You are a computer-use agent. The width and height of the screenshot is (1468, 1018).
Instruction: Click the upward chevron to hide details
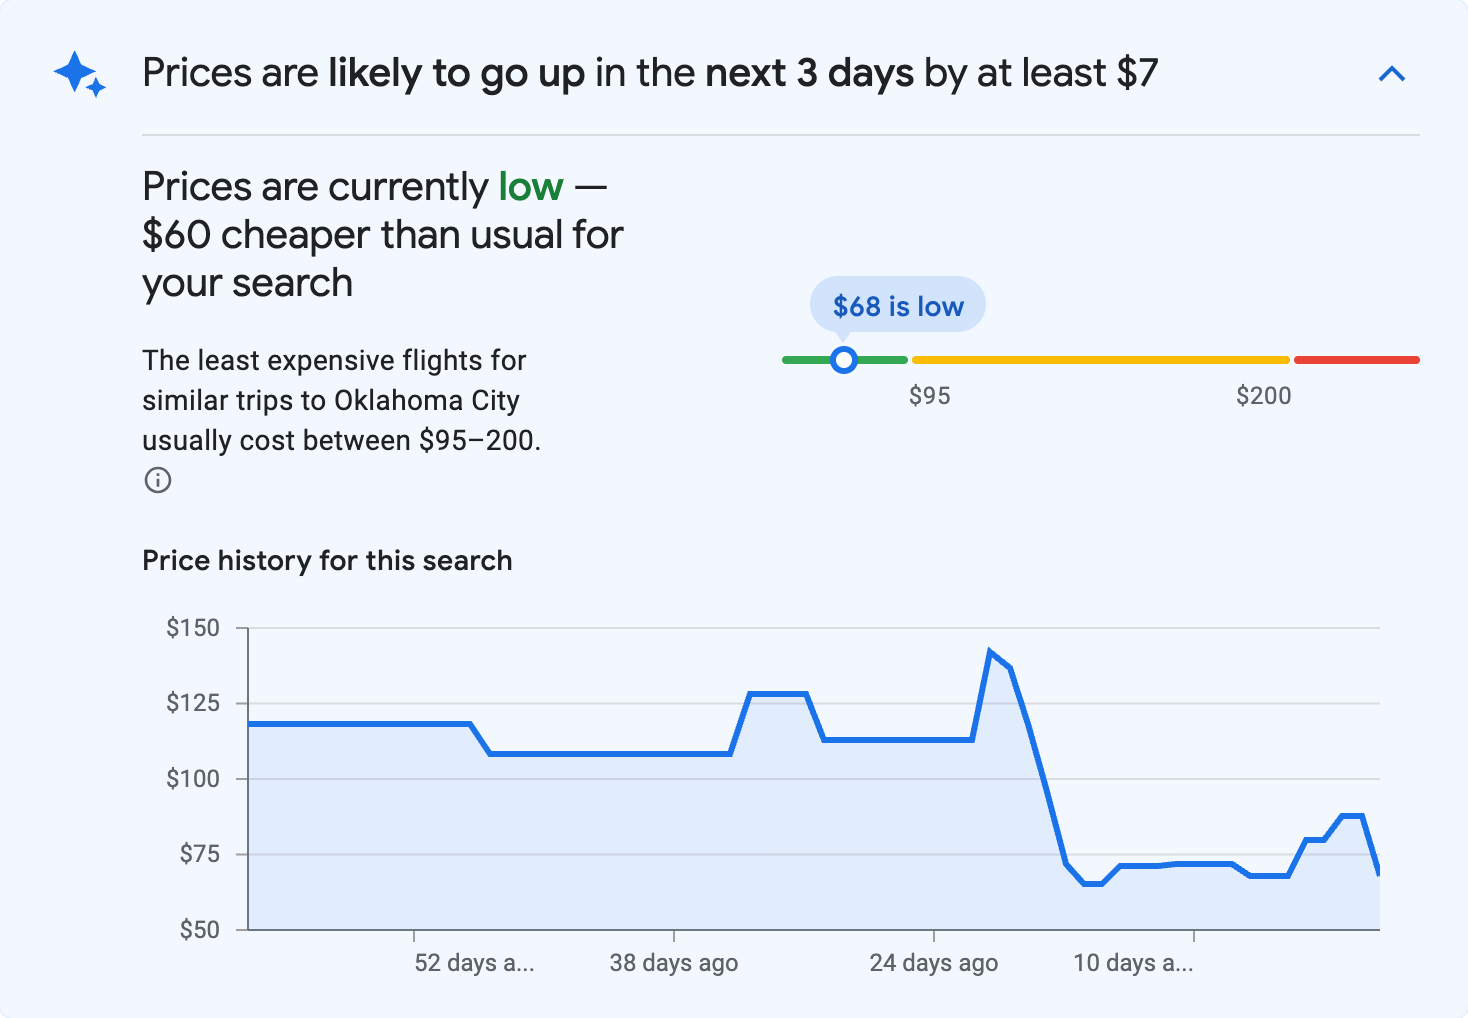pos(1392,73)
